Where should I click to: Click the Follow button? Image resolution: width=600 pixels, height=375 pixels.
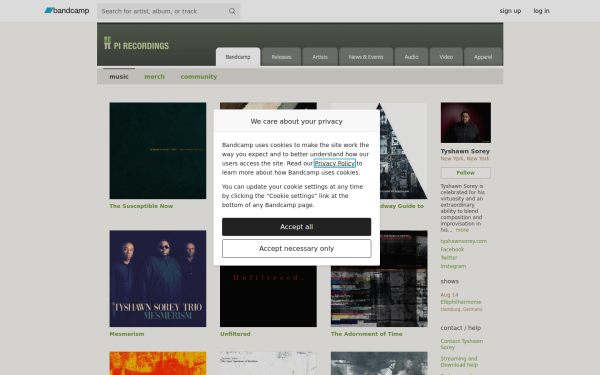point(466,173)
